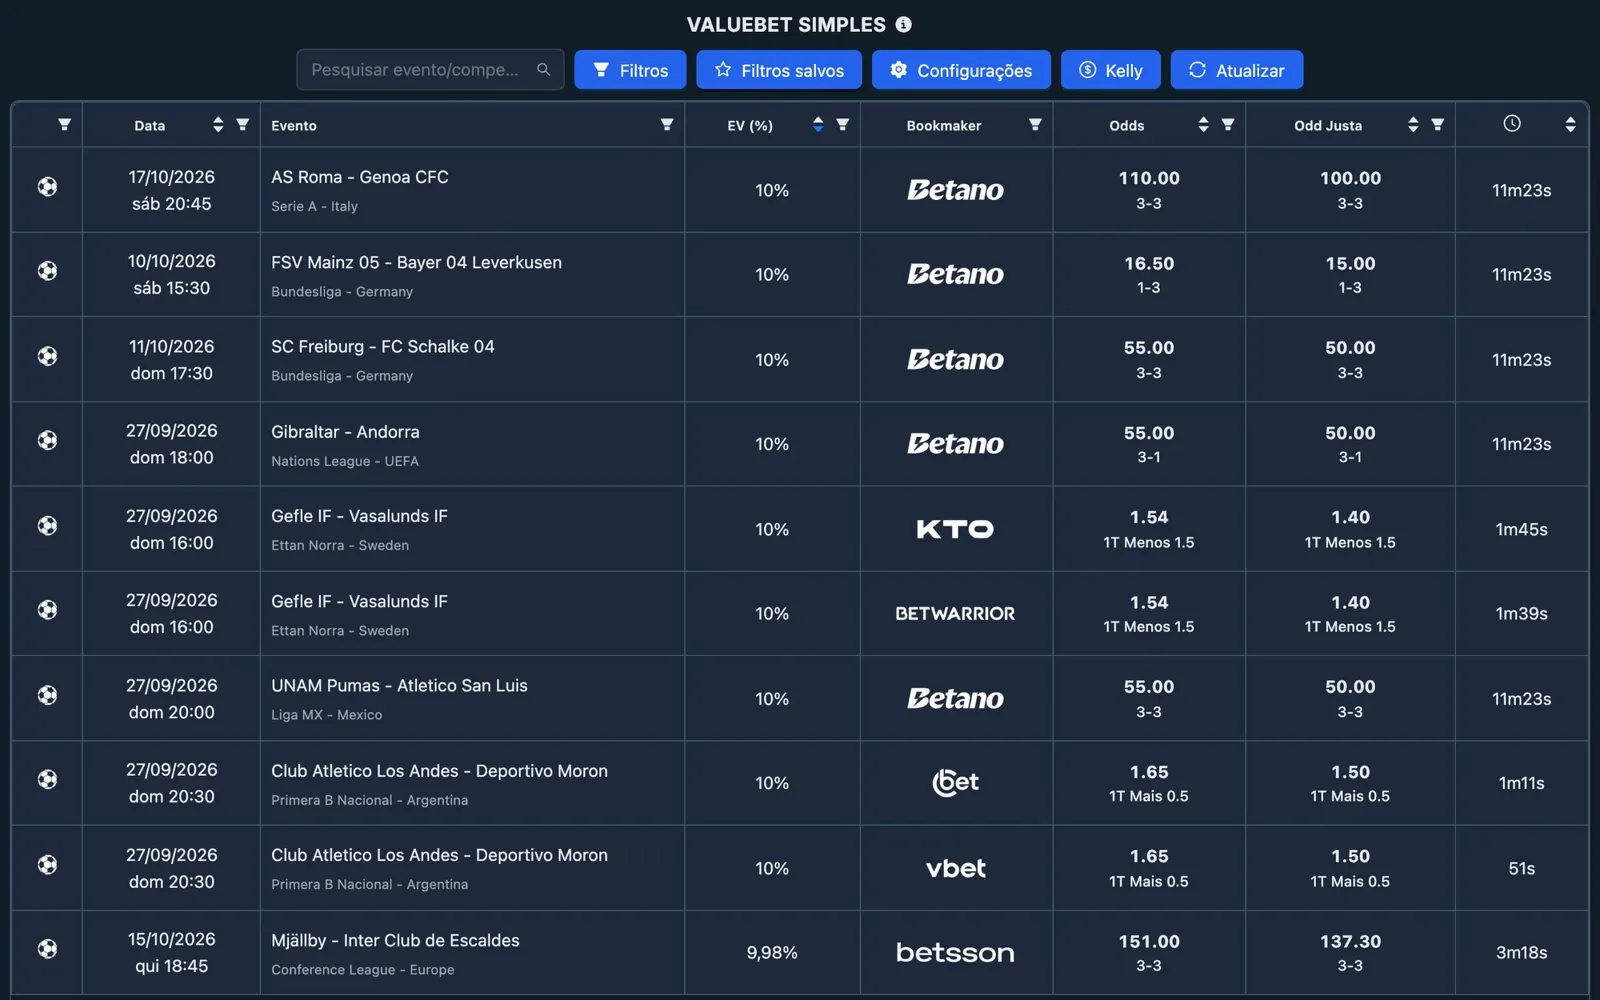Click the Kelly button

point(1111,70)
